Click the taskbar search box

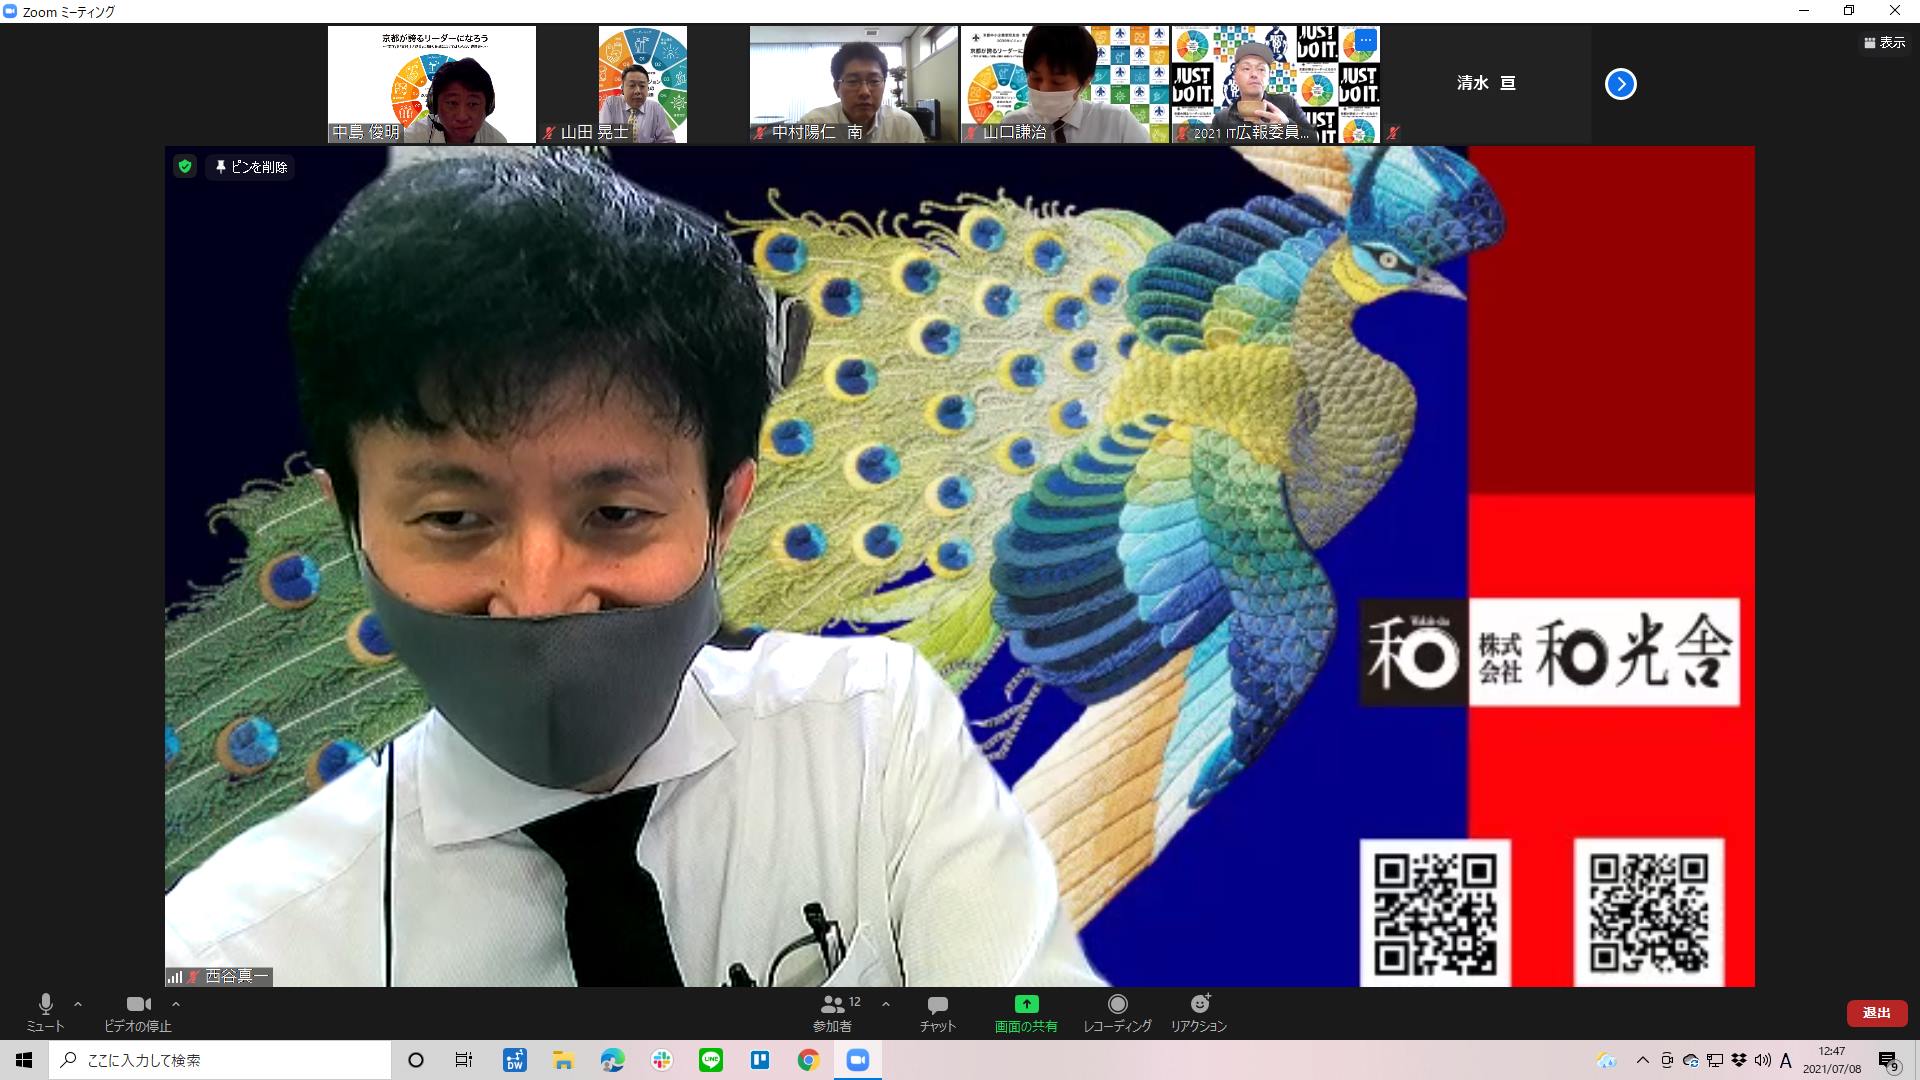tap(220, 1060)
